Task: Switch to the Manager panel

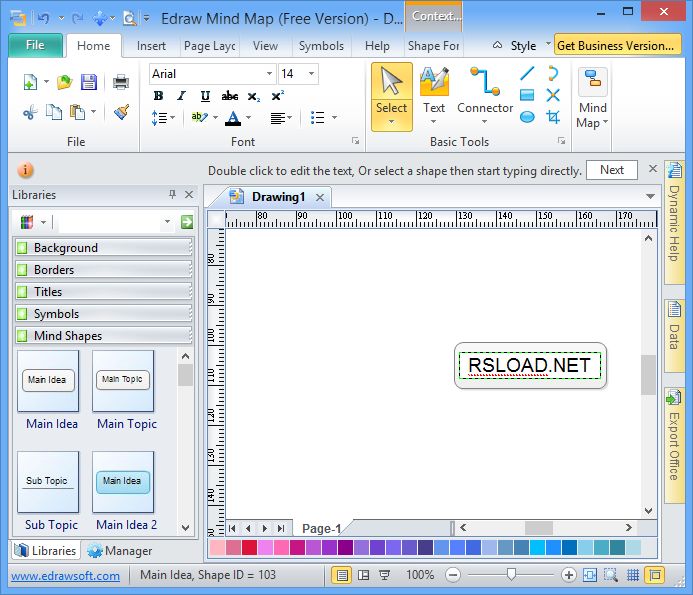Action: point(119,551)
